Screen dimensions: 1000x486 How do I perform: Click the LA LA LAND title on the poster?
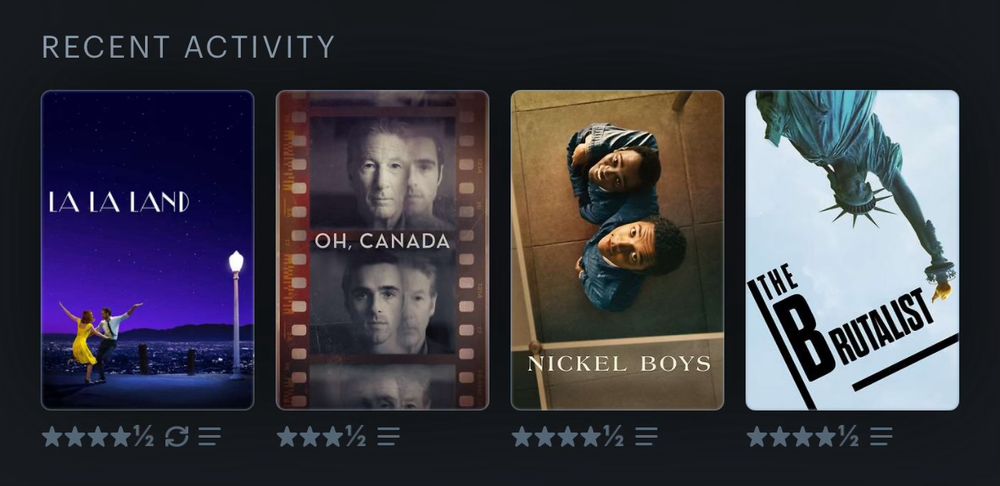pyautogui.click(x=119, y=202)
